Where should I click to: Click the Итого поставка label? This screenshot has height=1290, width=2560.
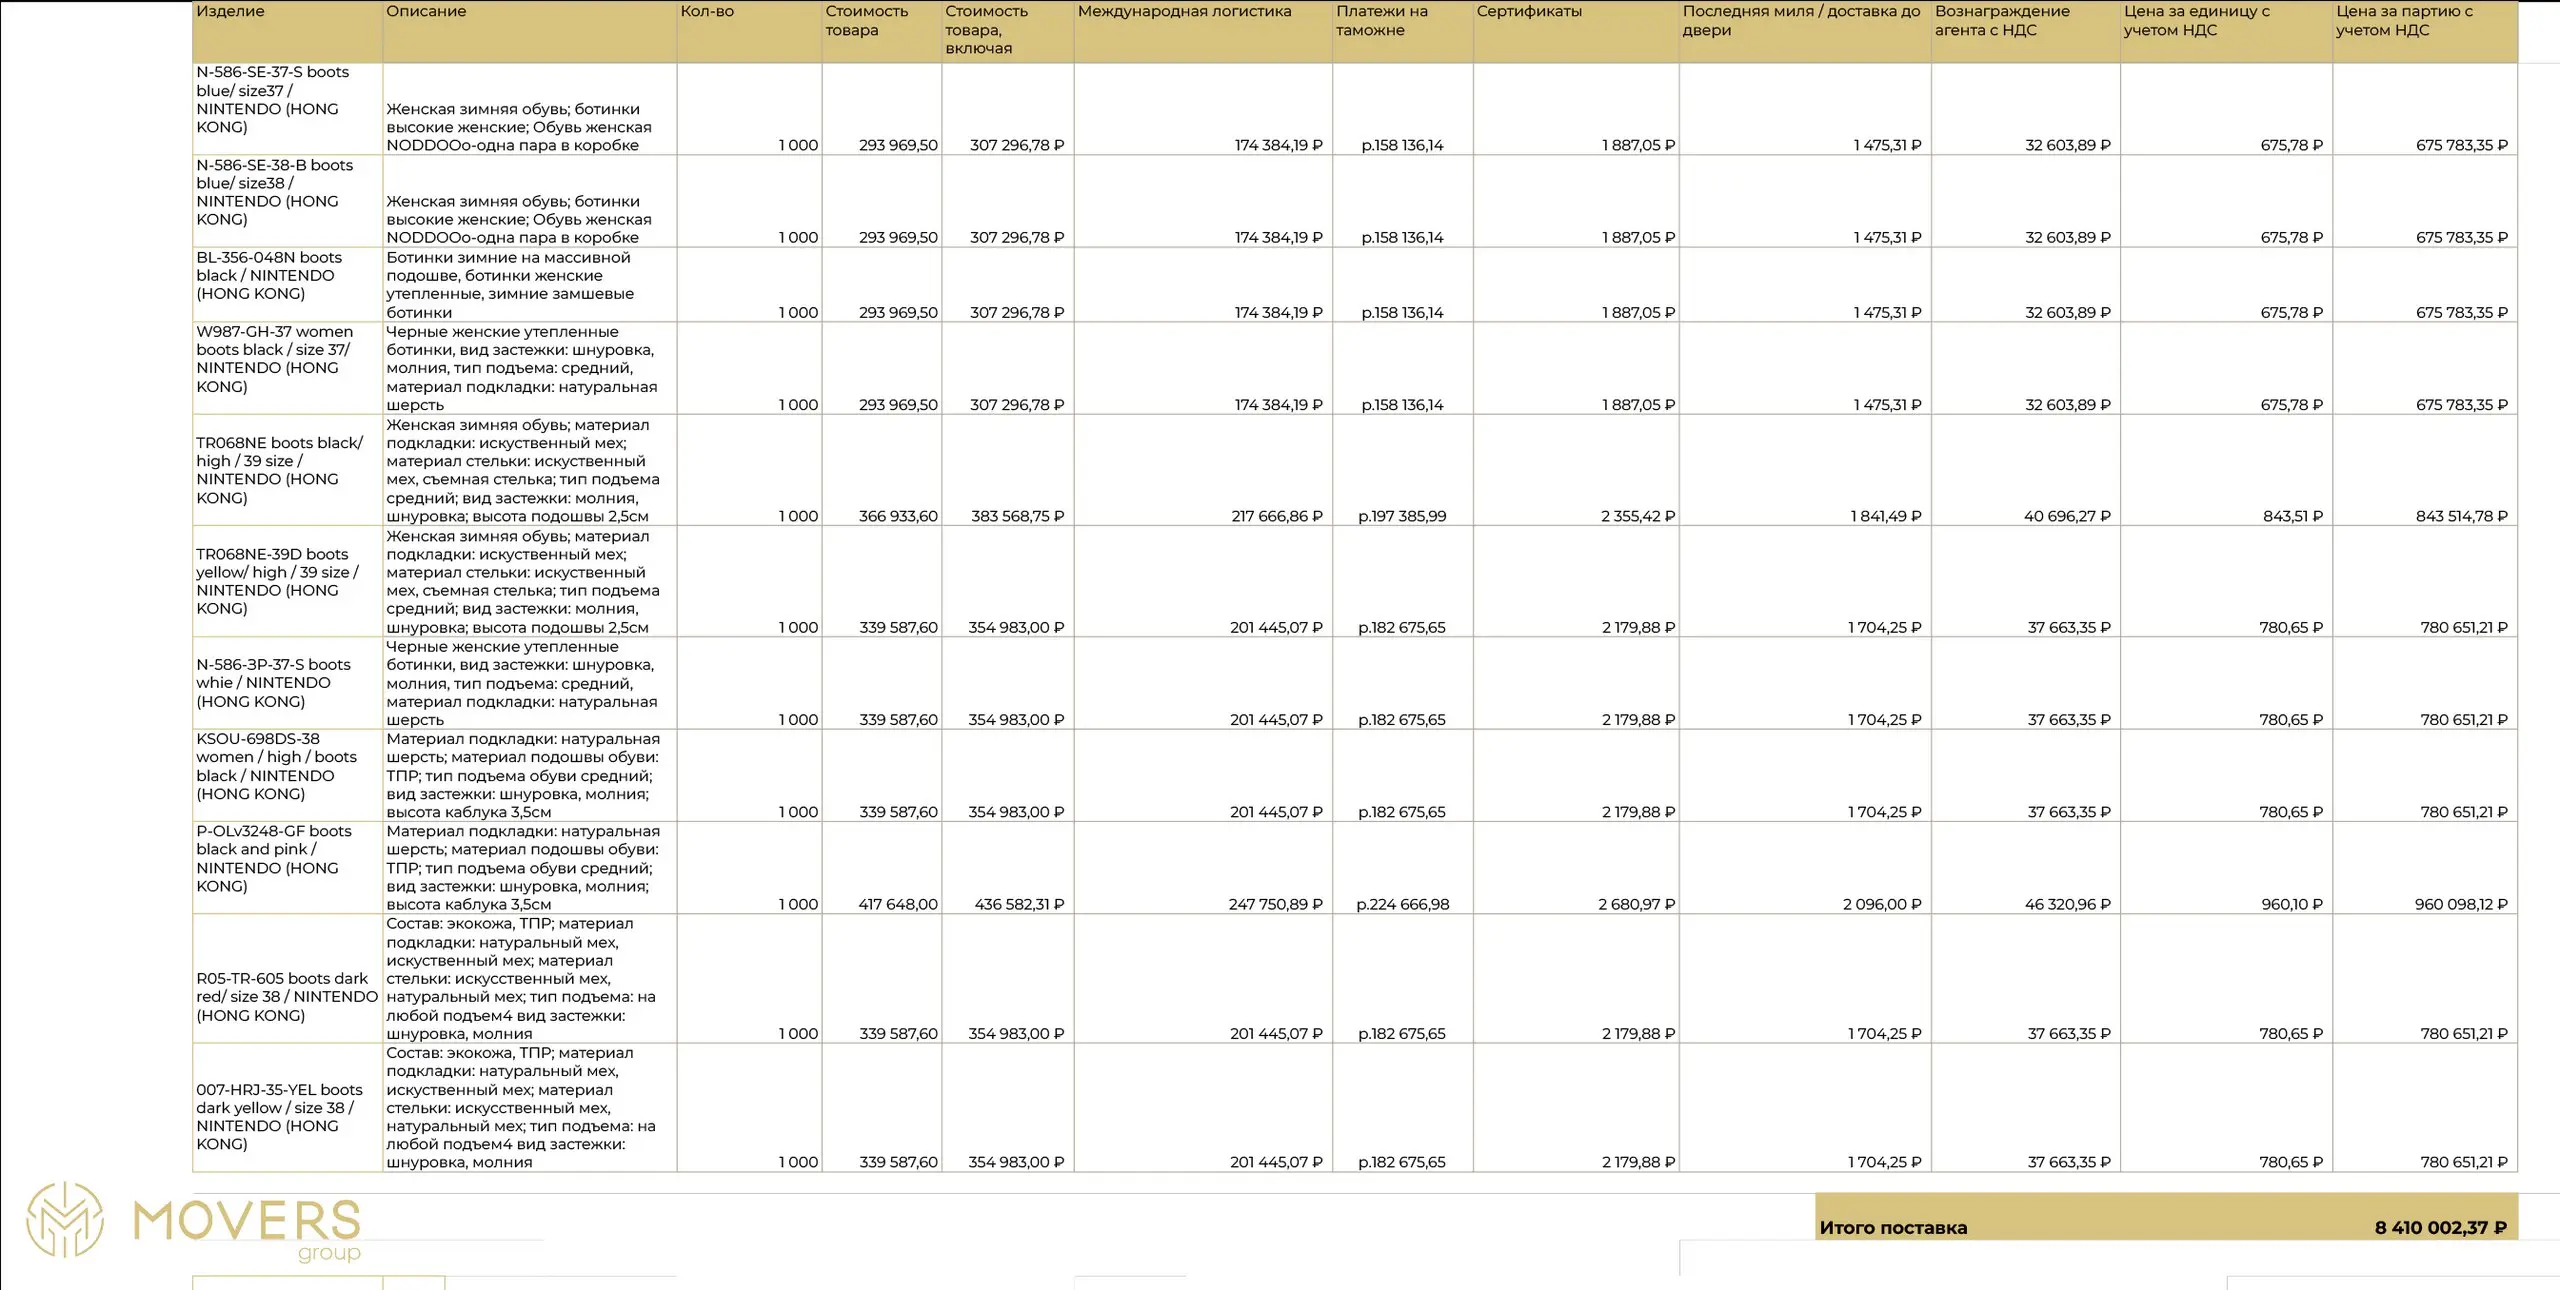coord(1893,1228)
